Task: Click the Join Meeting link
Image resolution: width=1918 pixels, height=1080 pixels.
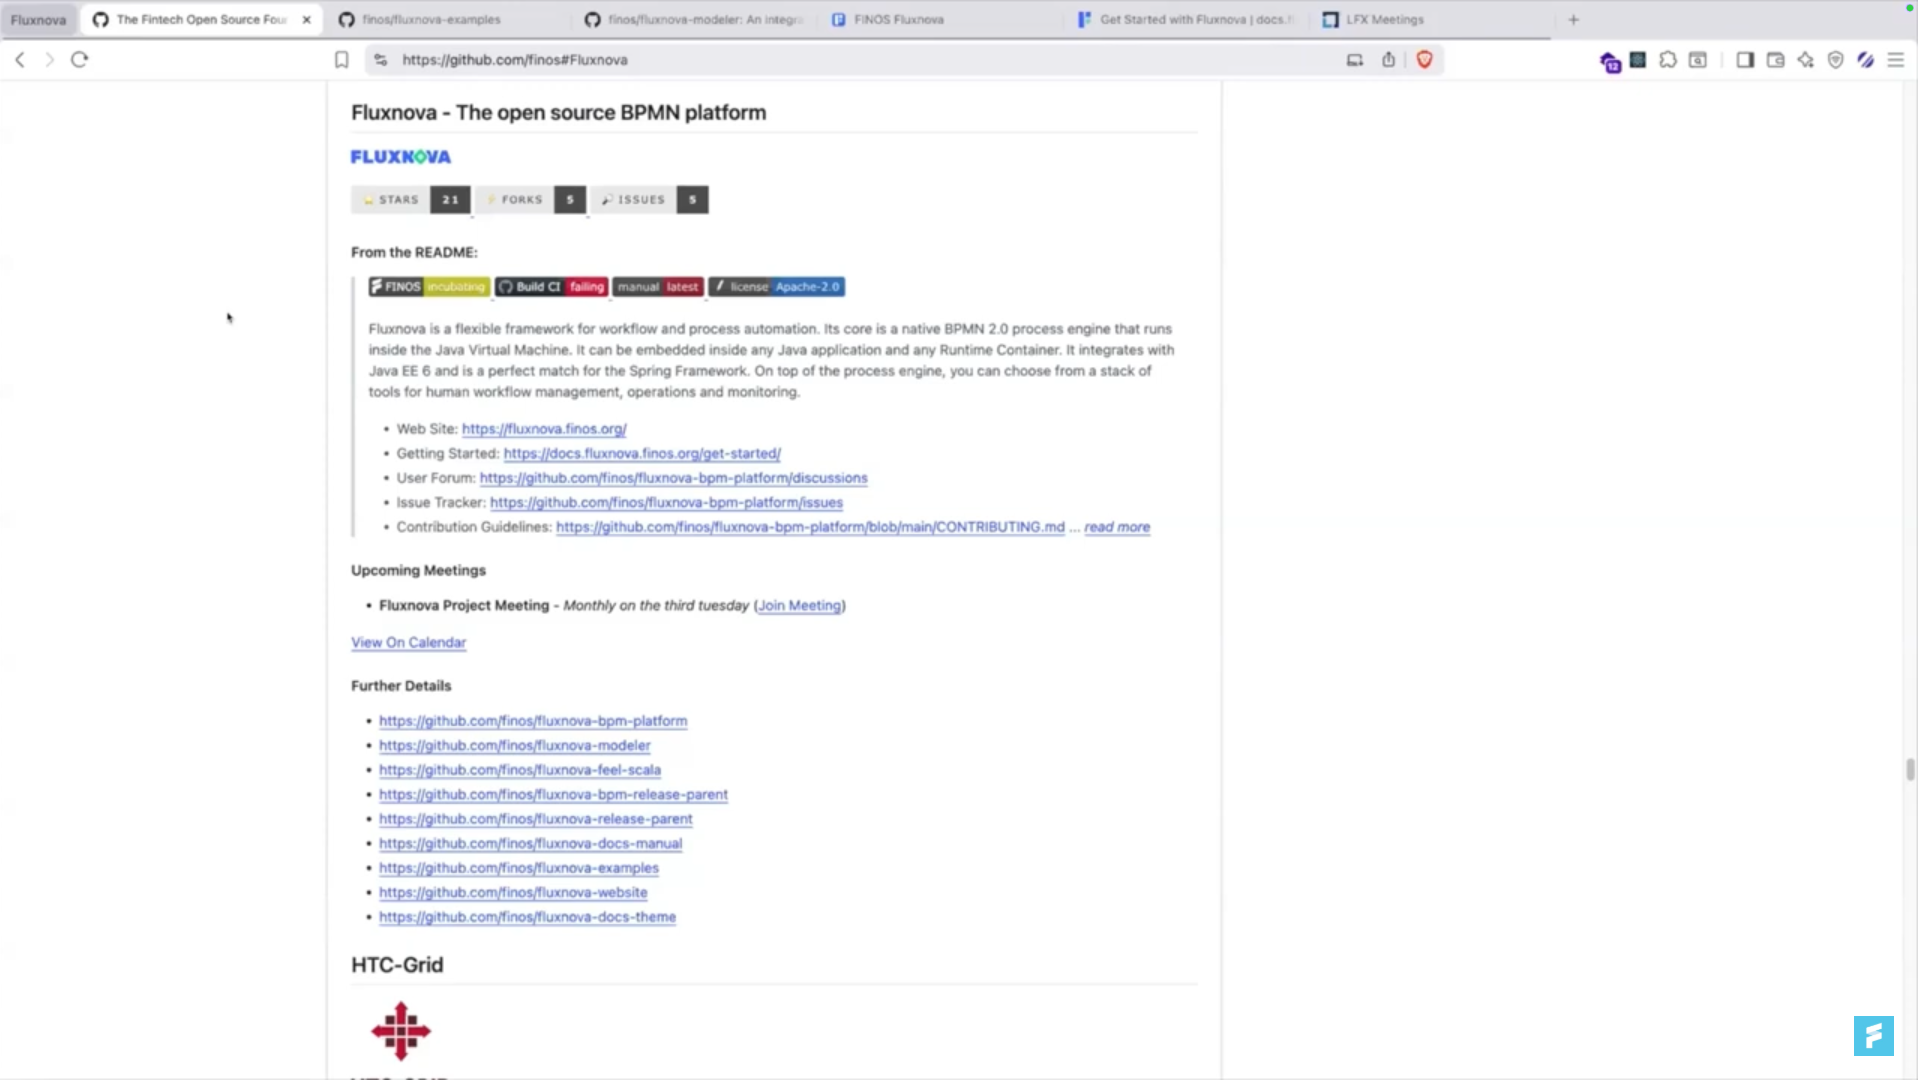Action: coord(799,605)
